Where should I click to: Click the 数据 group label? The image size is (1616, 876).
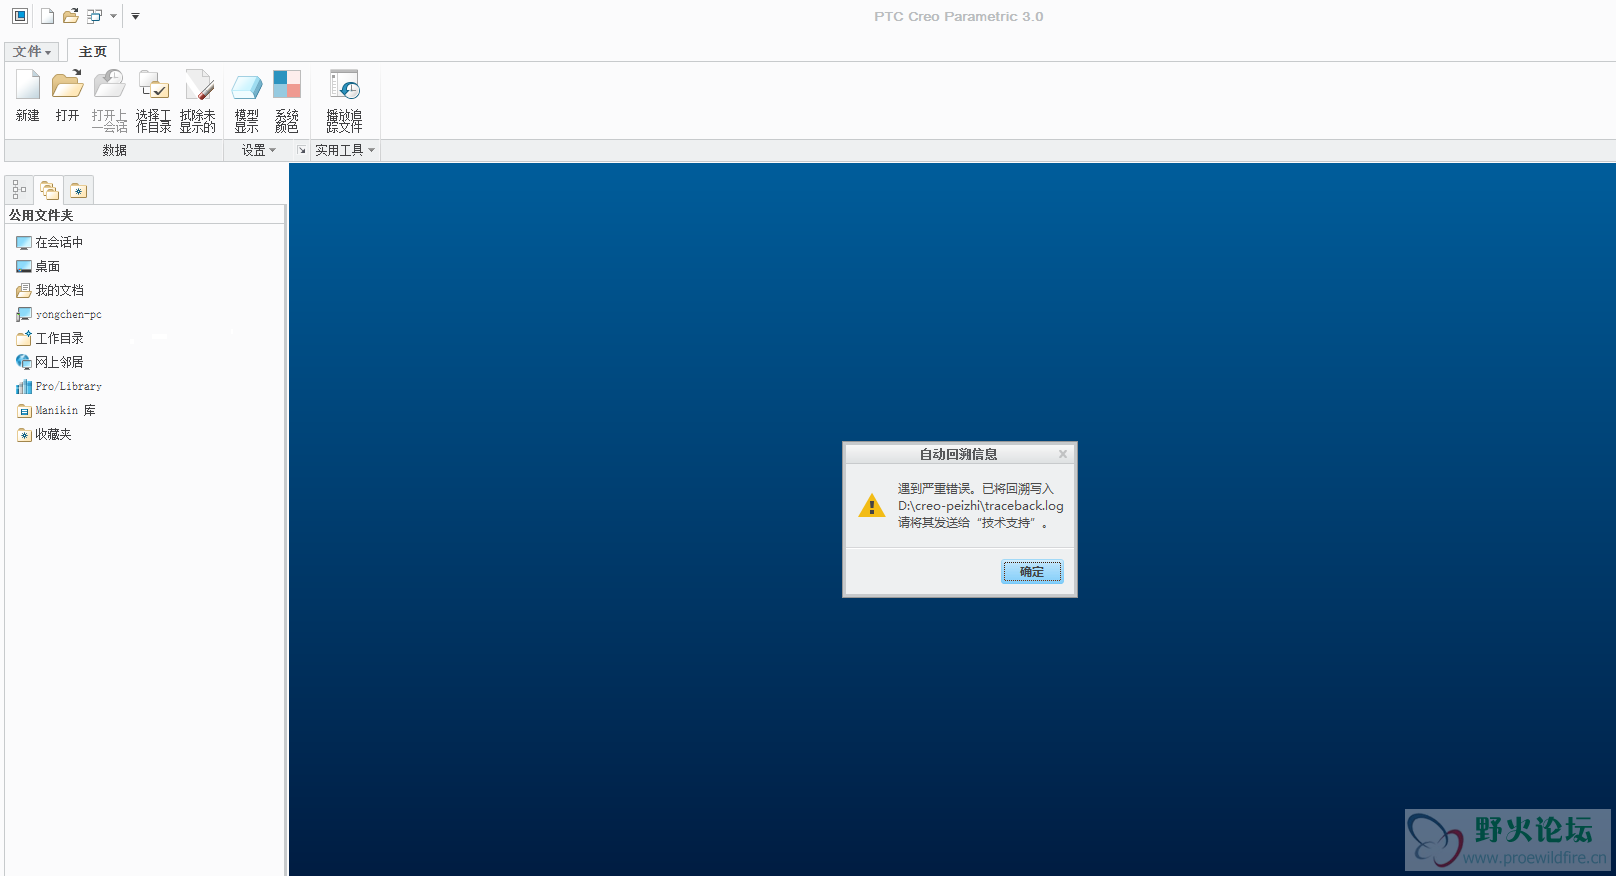[114, 150]
